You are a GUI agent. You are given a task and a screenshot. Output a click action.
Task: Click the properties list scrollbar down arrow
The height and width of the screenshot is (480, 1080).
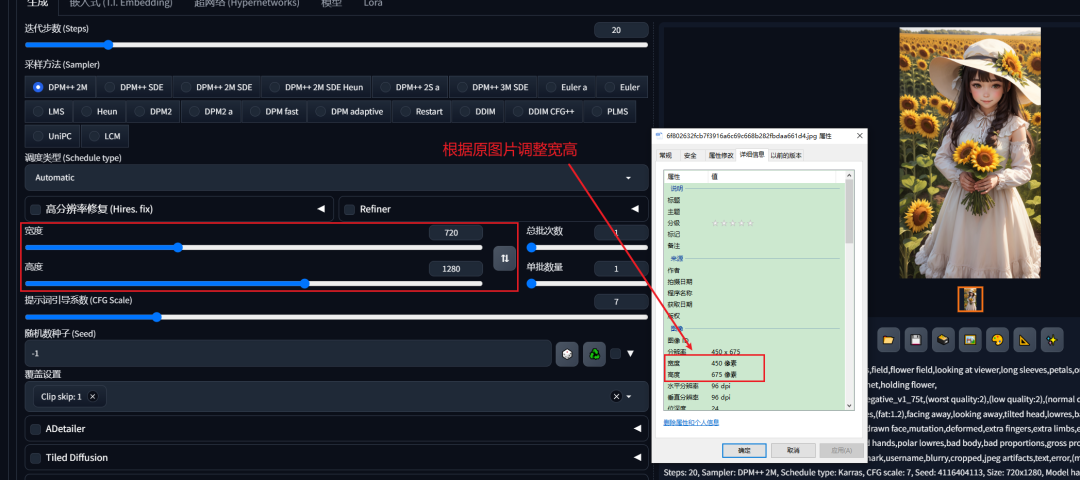pyautogui.click(x=849, y=406)
